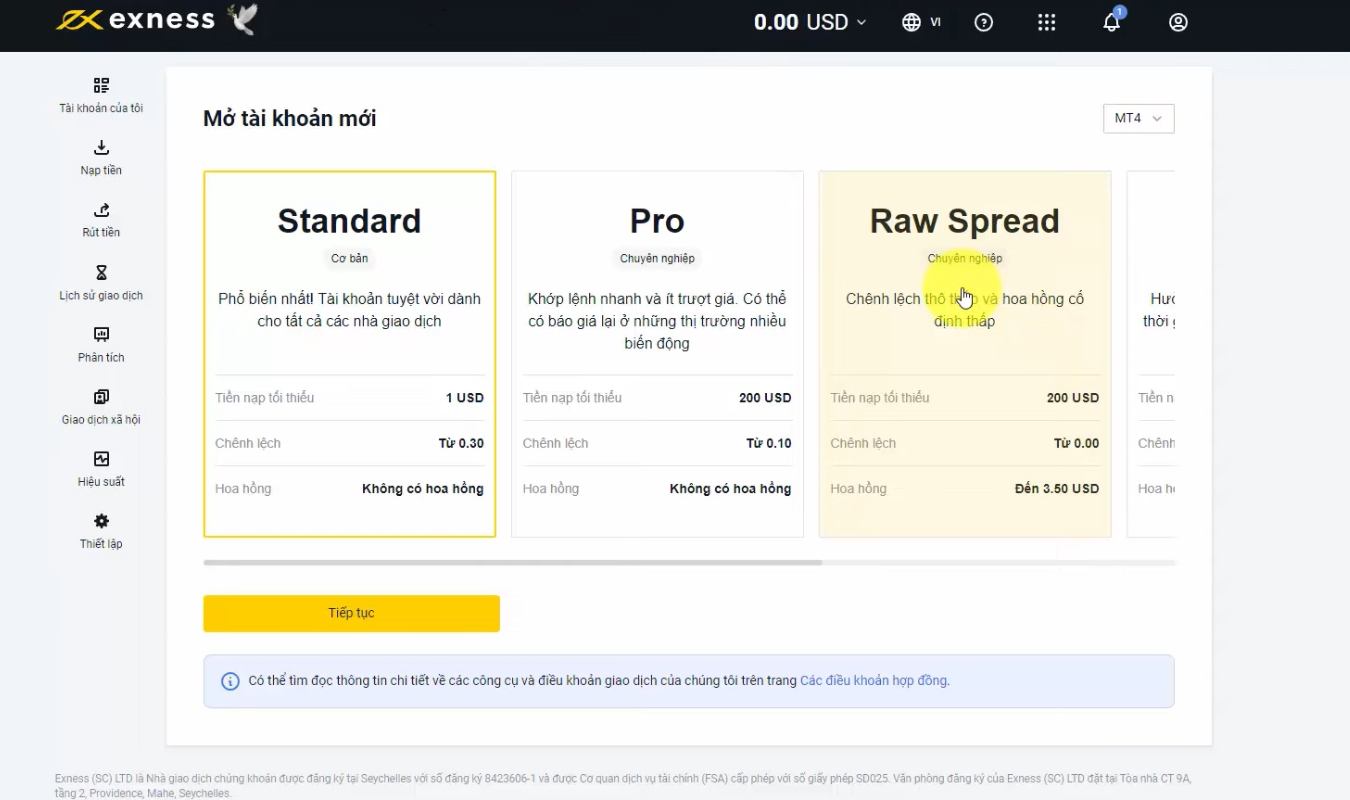This screenshot has height=800, width=1350.
Task: Open the notifications bell icon
Action: 1111,22
